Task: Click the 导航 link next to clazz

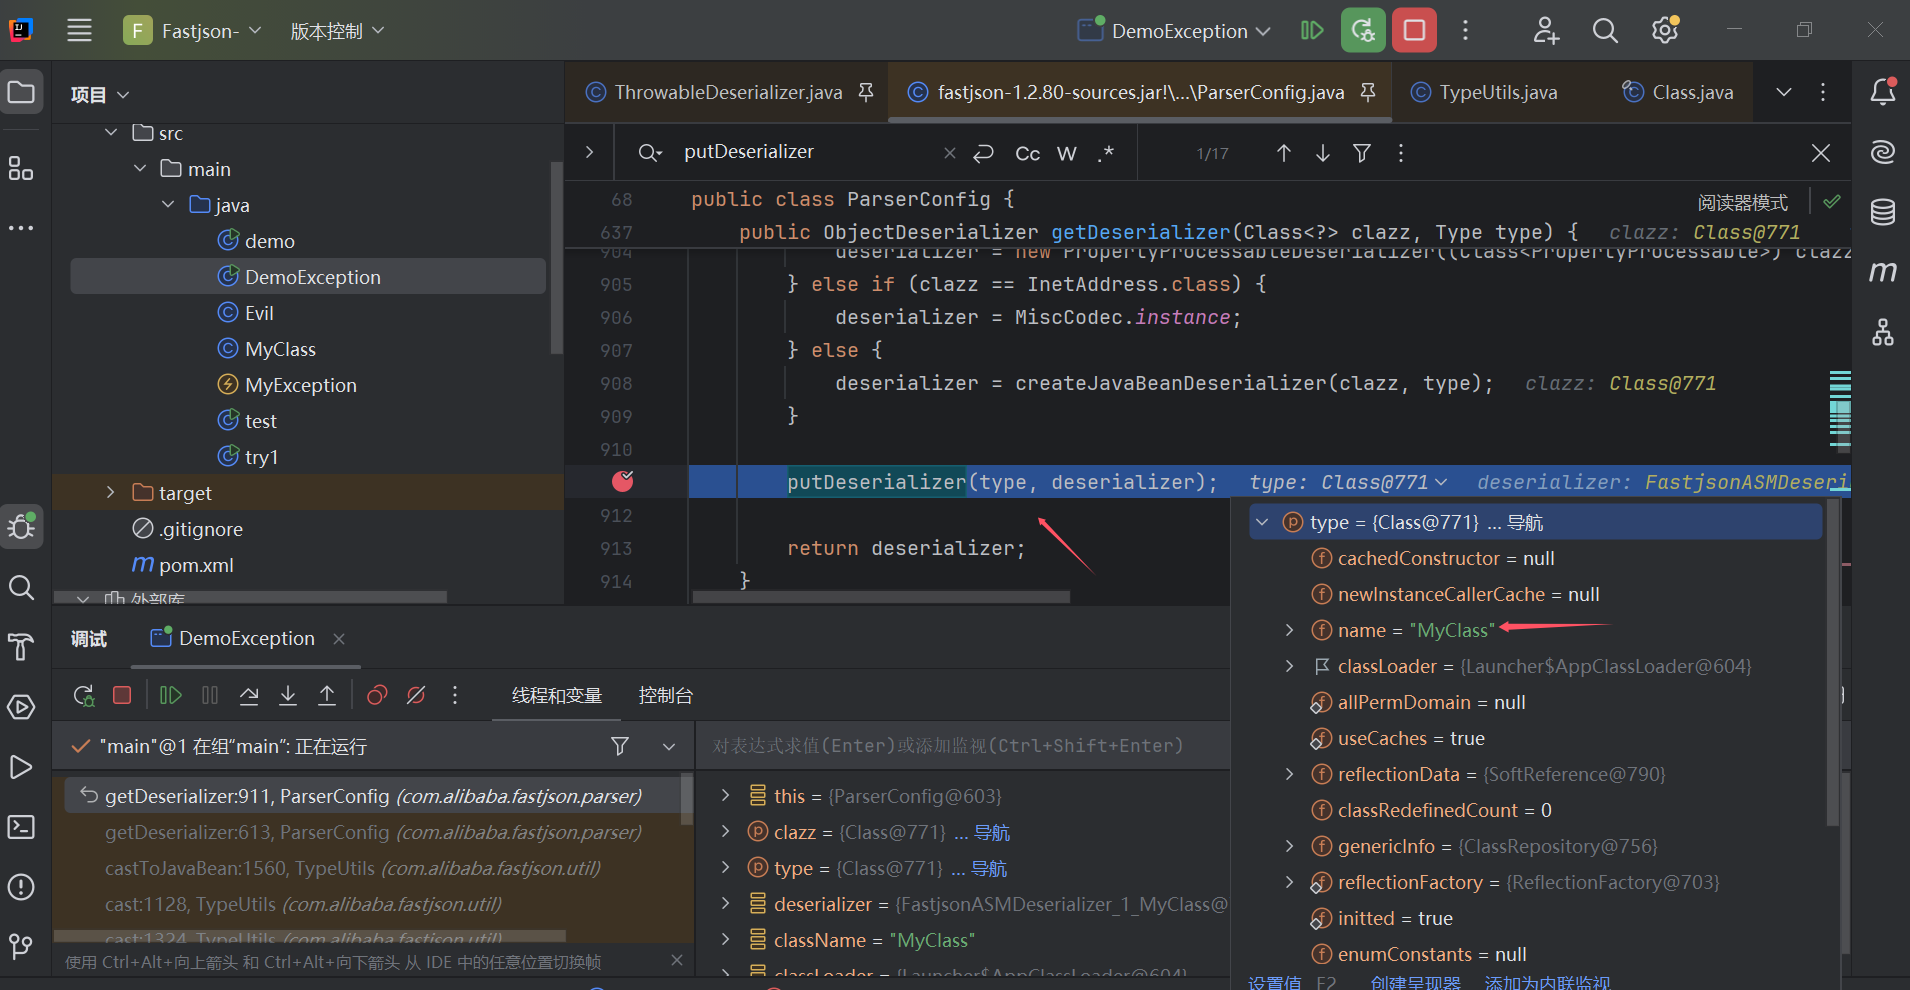Action: point(992,832)
